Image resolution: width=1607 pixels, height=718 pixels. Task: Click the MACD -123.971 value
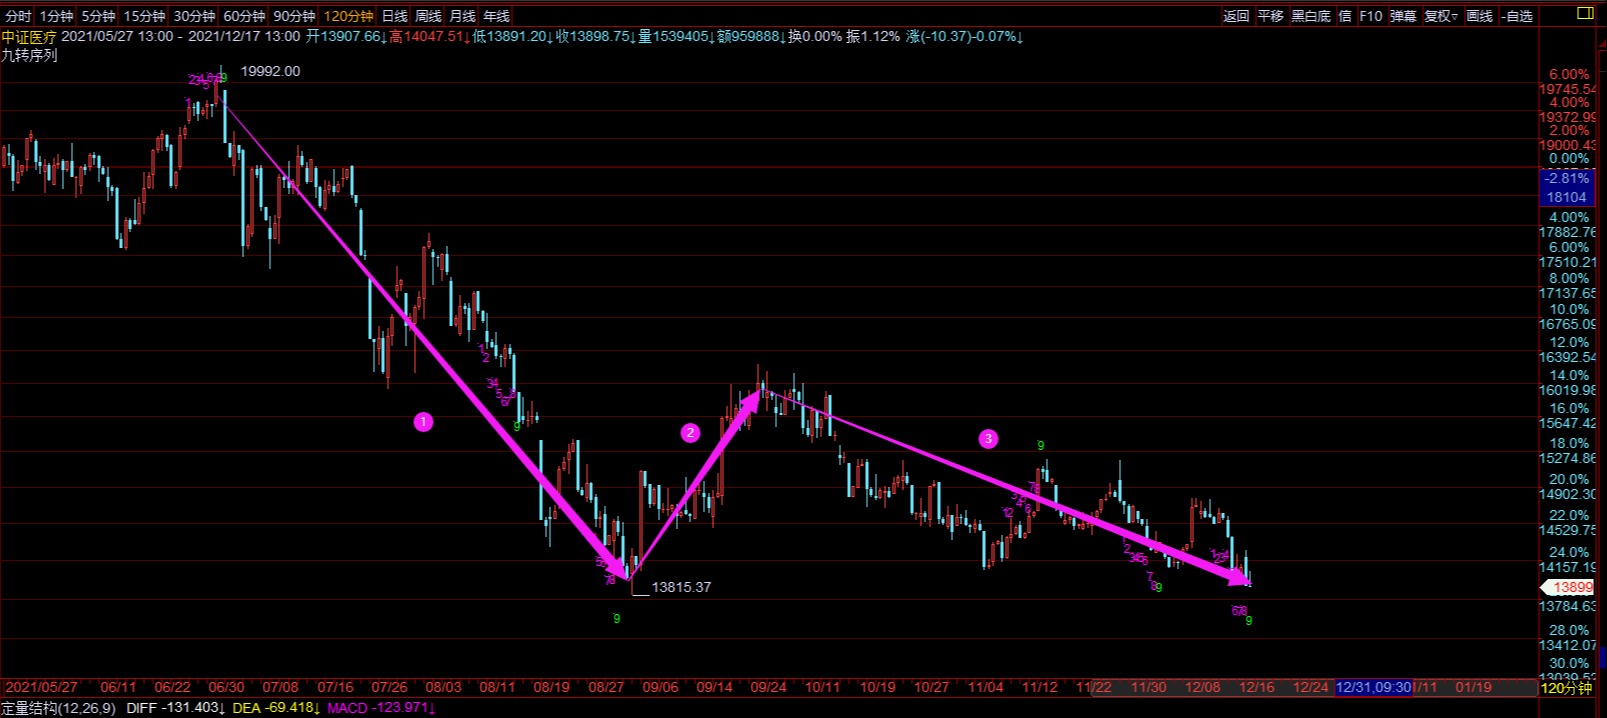point(382,708)
